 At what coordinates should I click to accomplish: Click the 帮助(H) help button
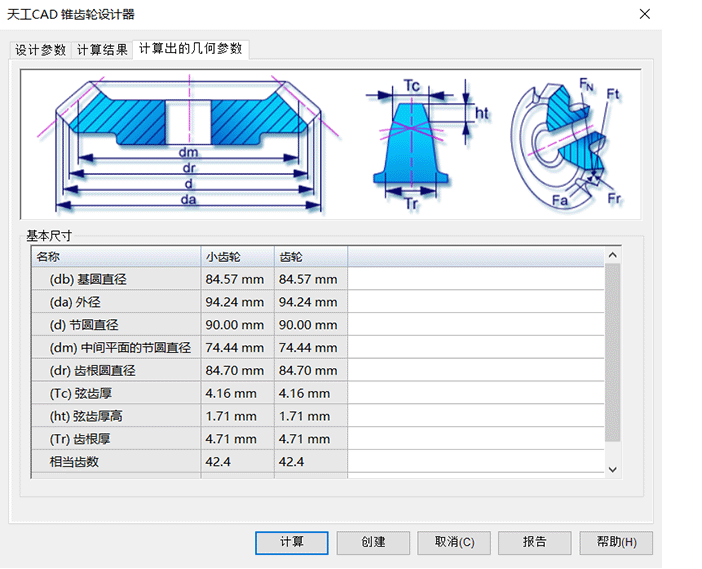616,543
